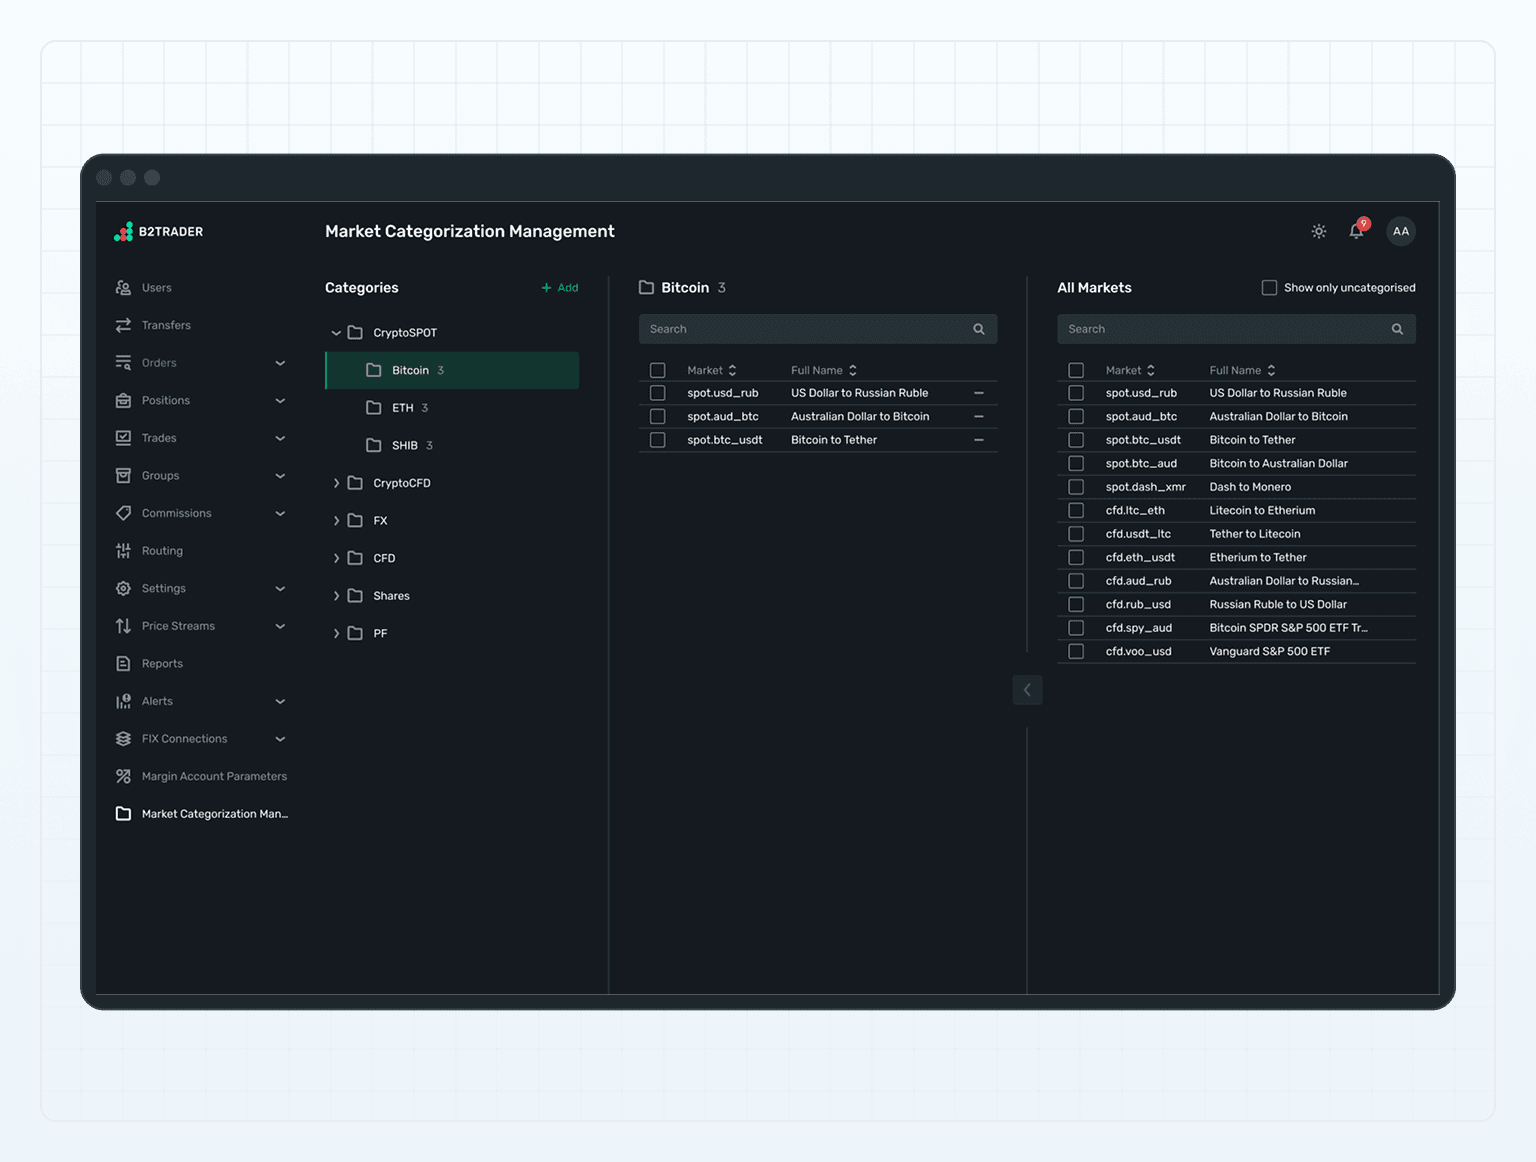Enable Show only uncategorised checkbox
This screenshot has width=1536, height=1162.
pos(1269,288)
